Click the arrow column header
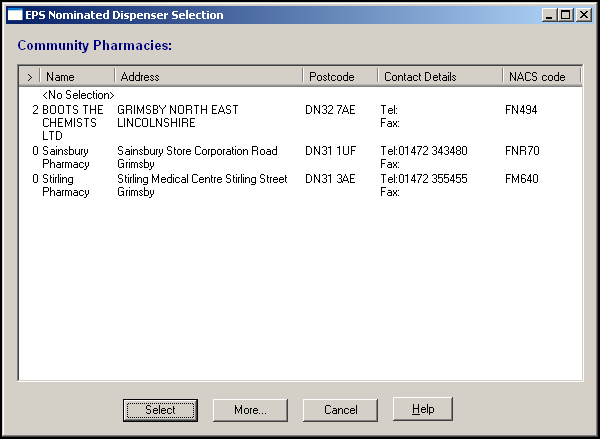This screenshot has width=600, height=439. coord(29,77)
